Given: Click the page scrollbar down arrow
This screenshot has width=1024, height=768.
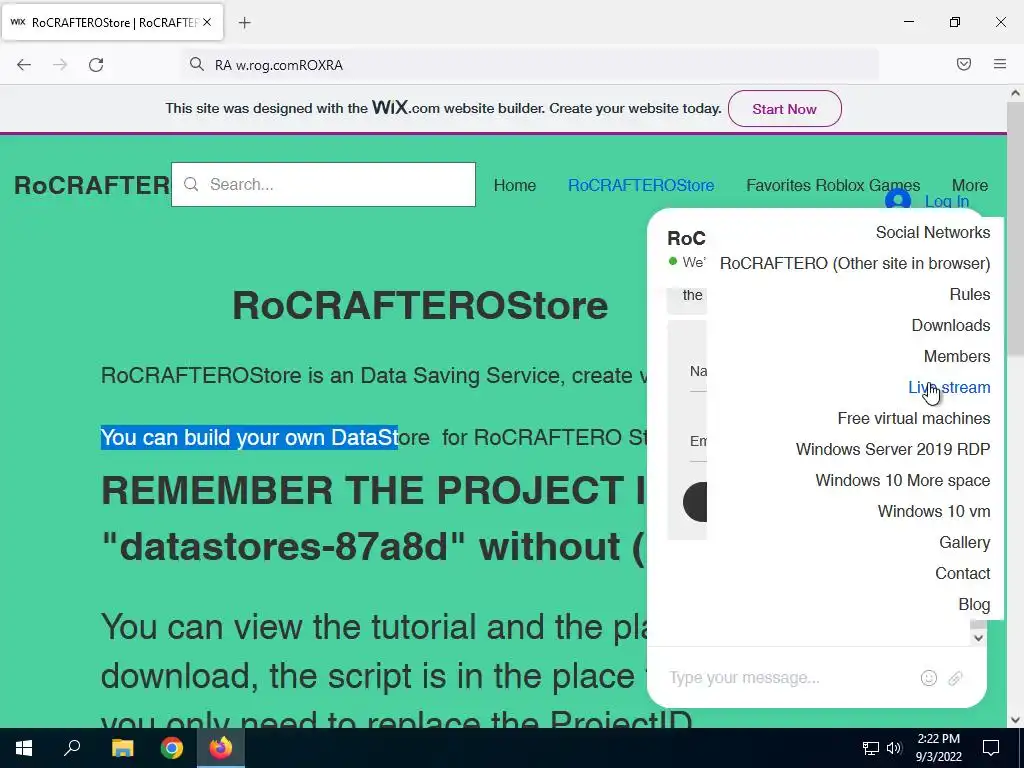Looking at the screenshot, I should [1015, 720].
